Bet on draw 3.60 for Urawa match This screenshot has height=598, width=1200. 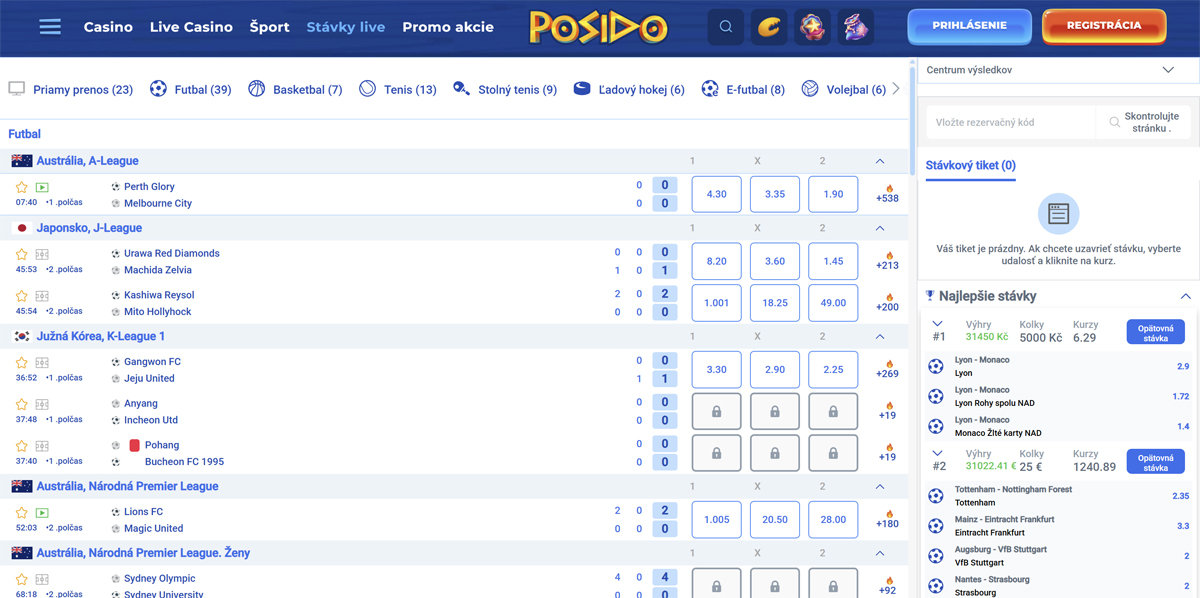(x=775, y=261)
